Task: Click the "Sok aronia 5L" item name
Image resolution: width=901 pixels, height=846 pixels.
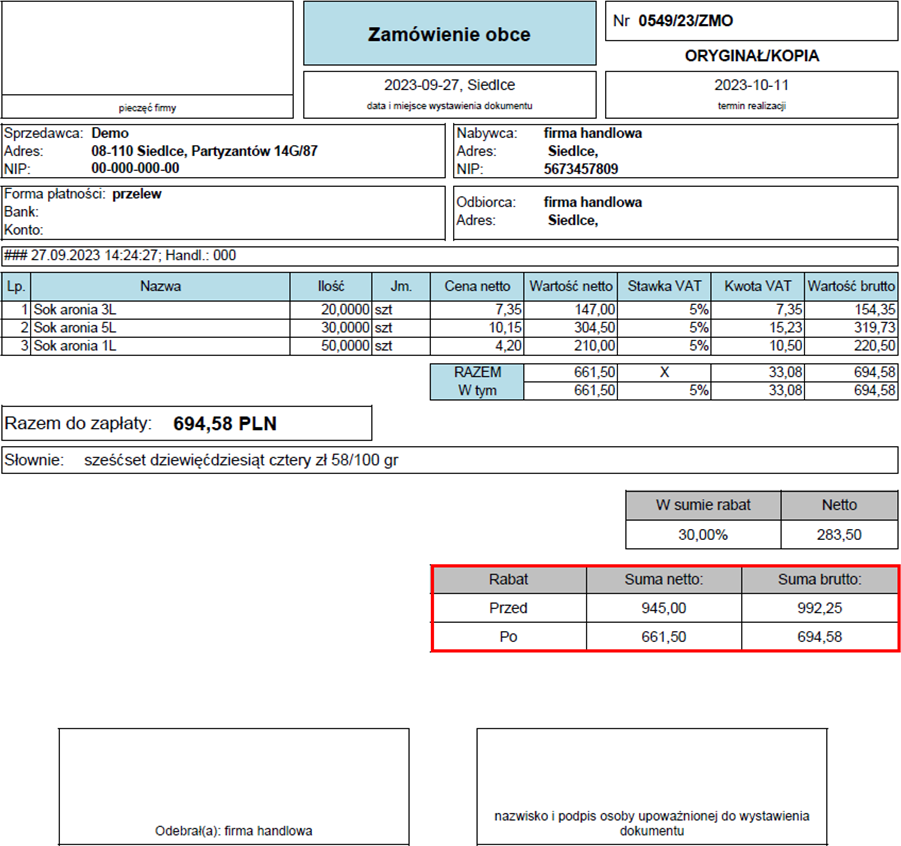Action: click(x=75, y=328)
